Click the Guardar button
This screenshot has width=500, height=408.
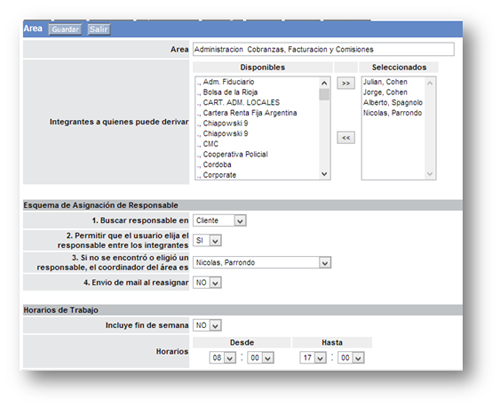click(65, 29)
